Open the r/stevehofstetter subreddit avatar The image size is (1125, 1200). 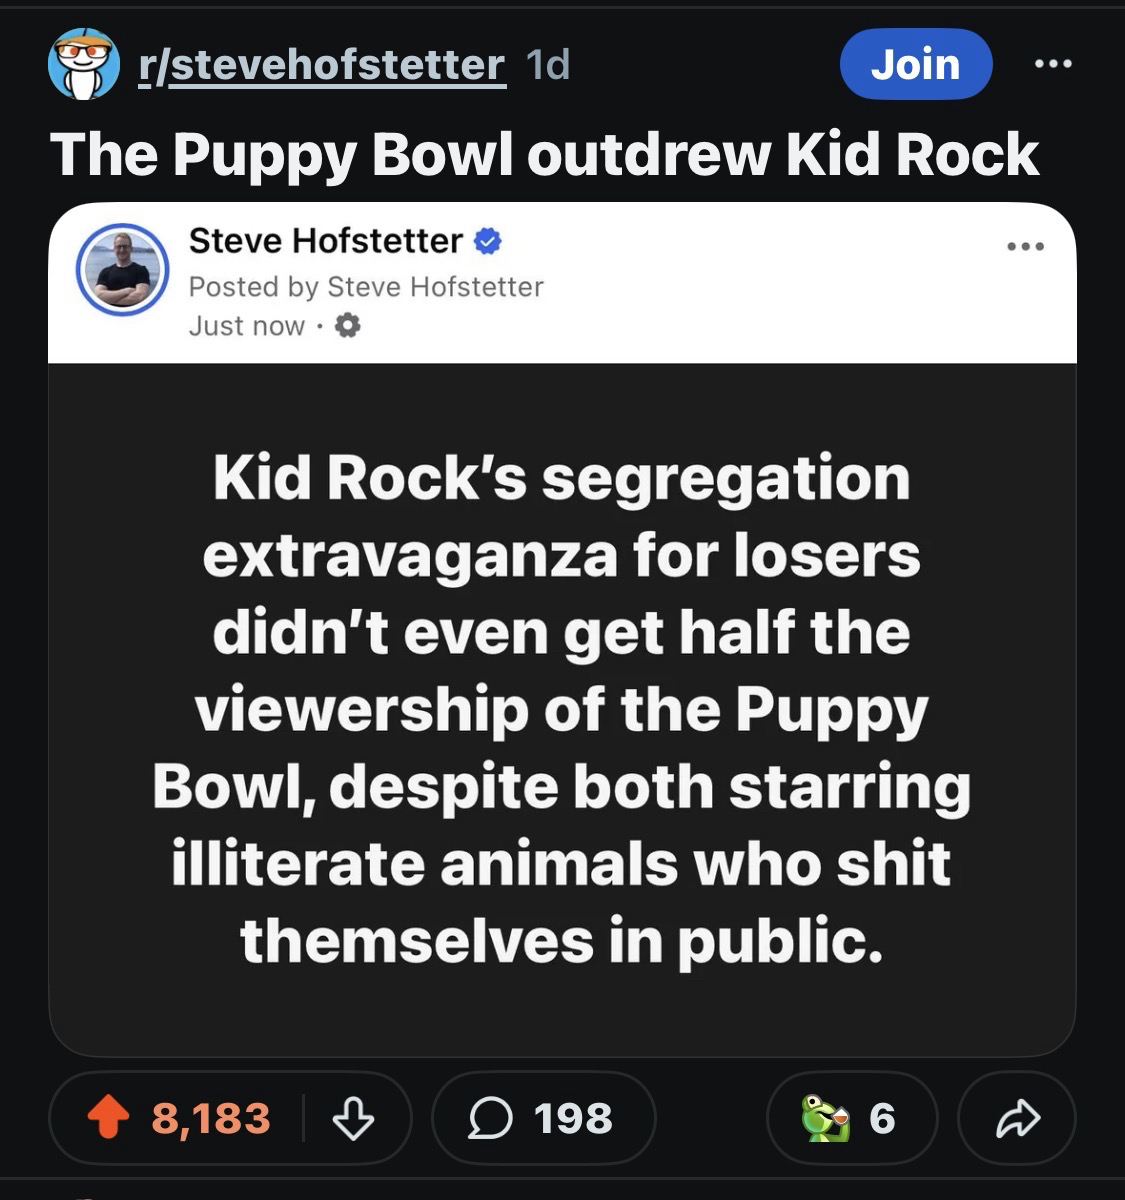(83, 64)
